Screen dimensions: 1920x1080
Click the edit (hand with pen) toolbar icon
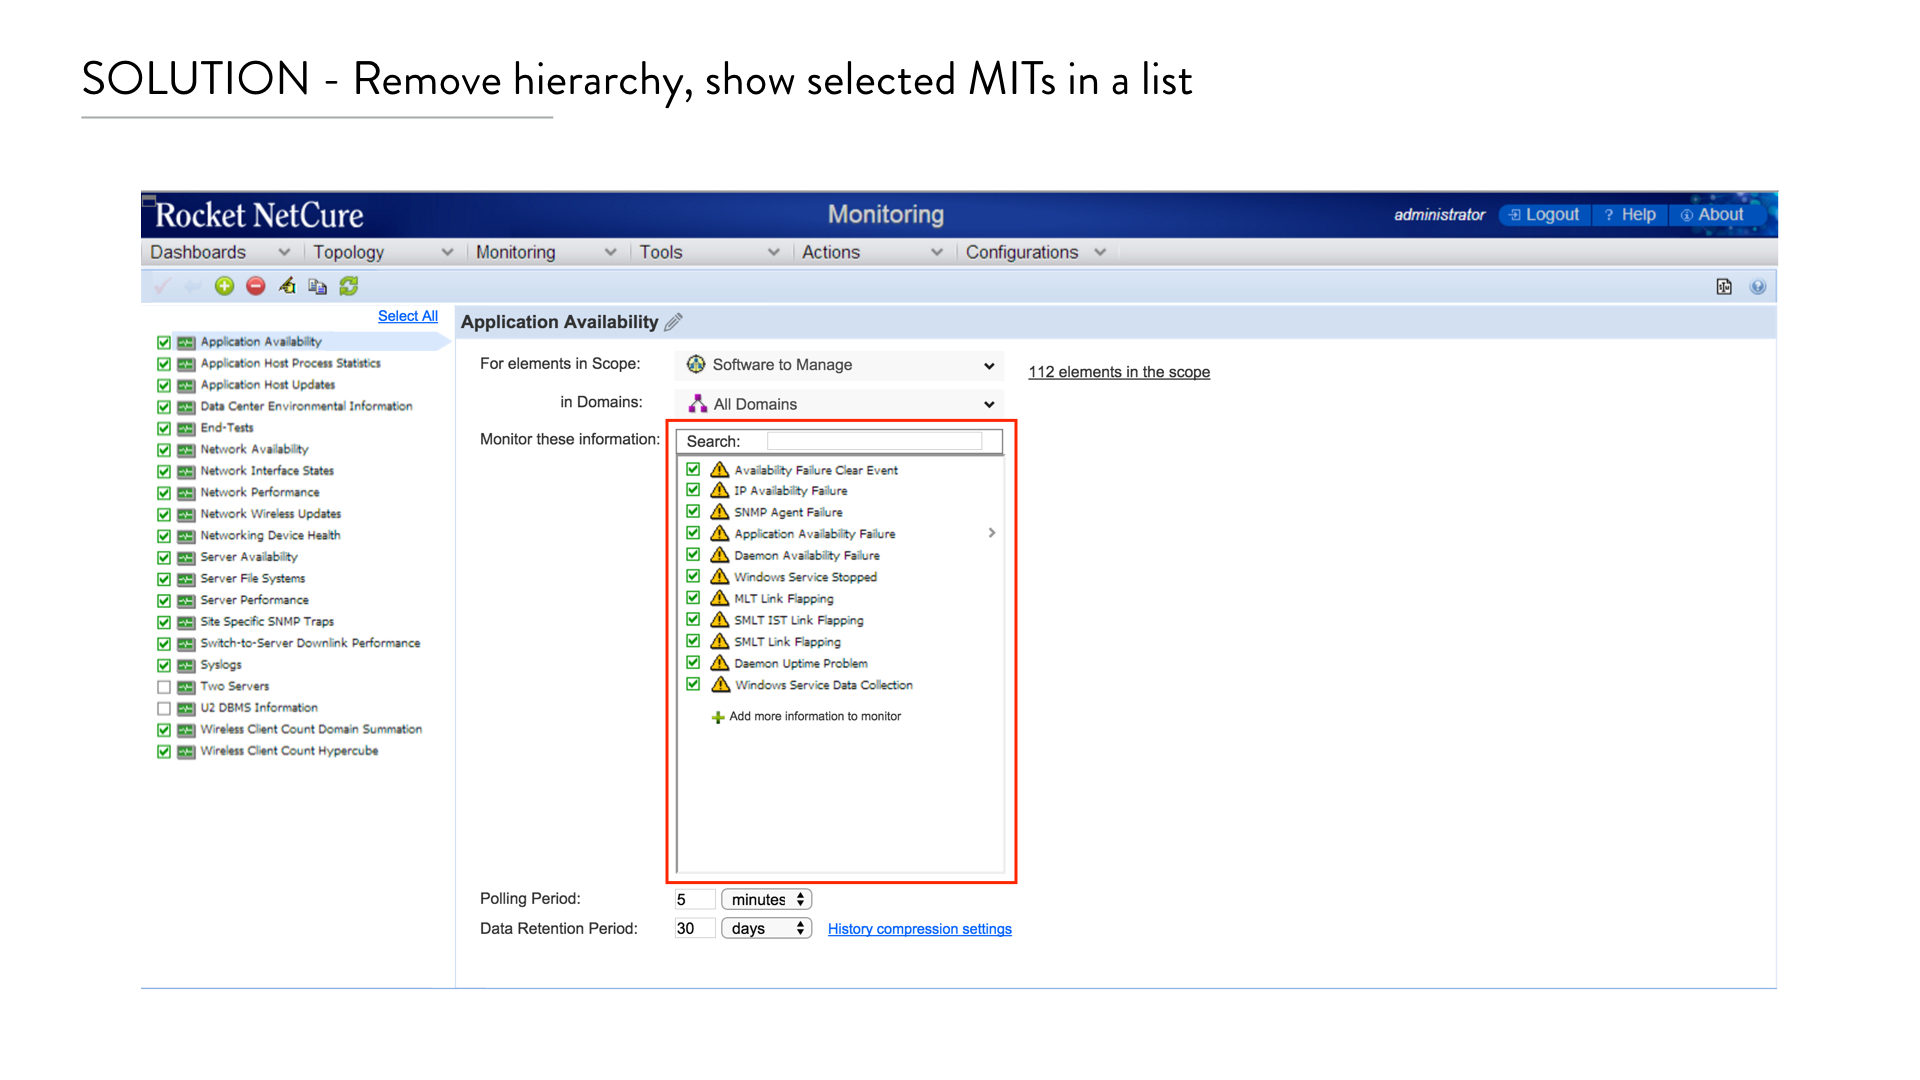pyautogui.click(x=287, y=287)
